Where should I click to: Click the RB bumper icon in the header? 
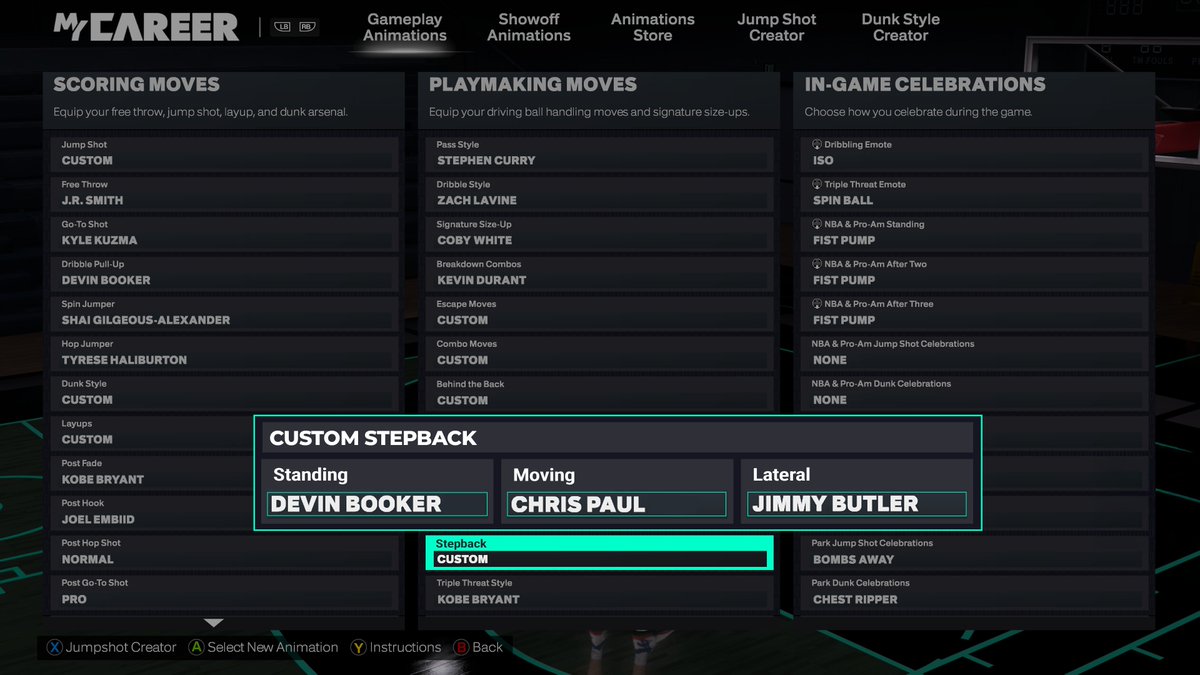(x=306, y=27)
